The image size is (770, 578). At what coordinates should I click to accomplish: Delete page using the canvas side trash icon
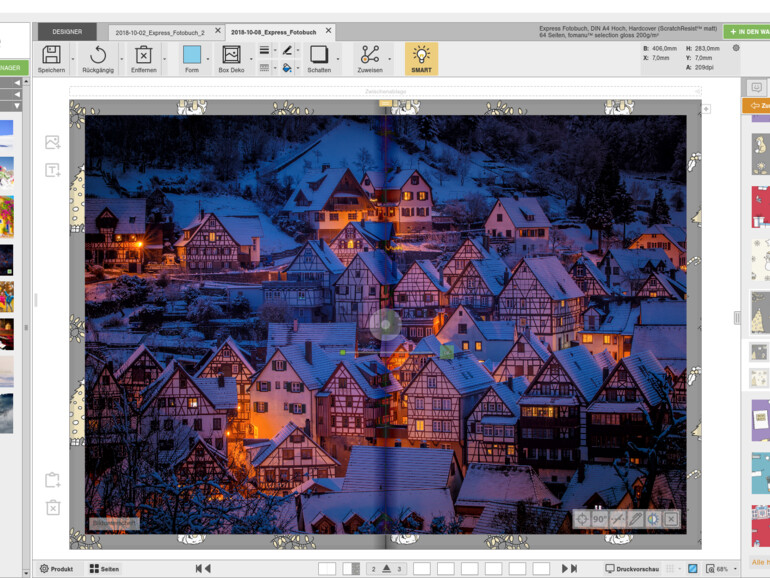coord(53,507)
